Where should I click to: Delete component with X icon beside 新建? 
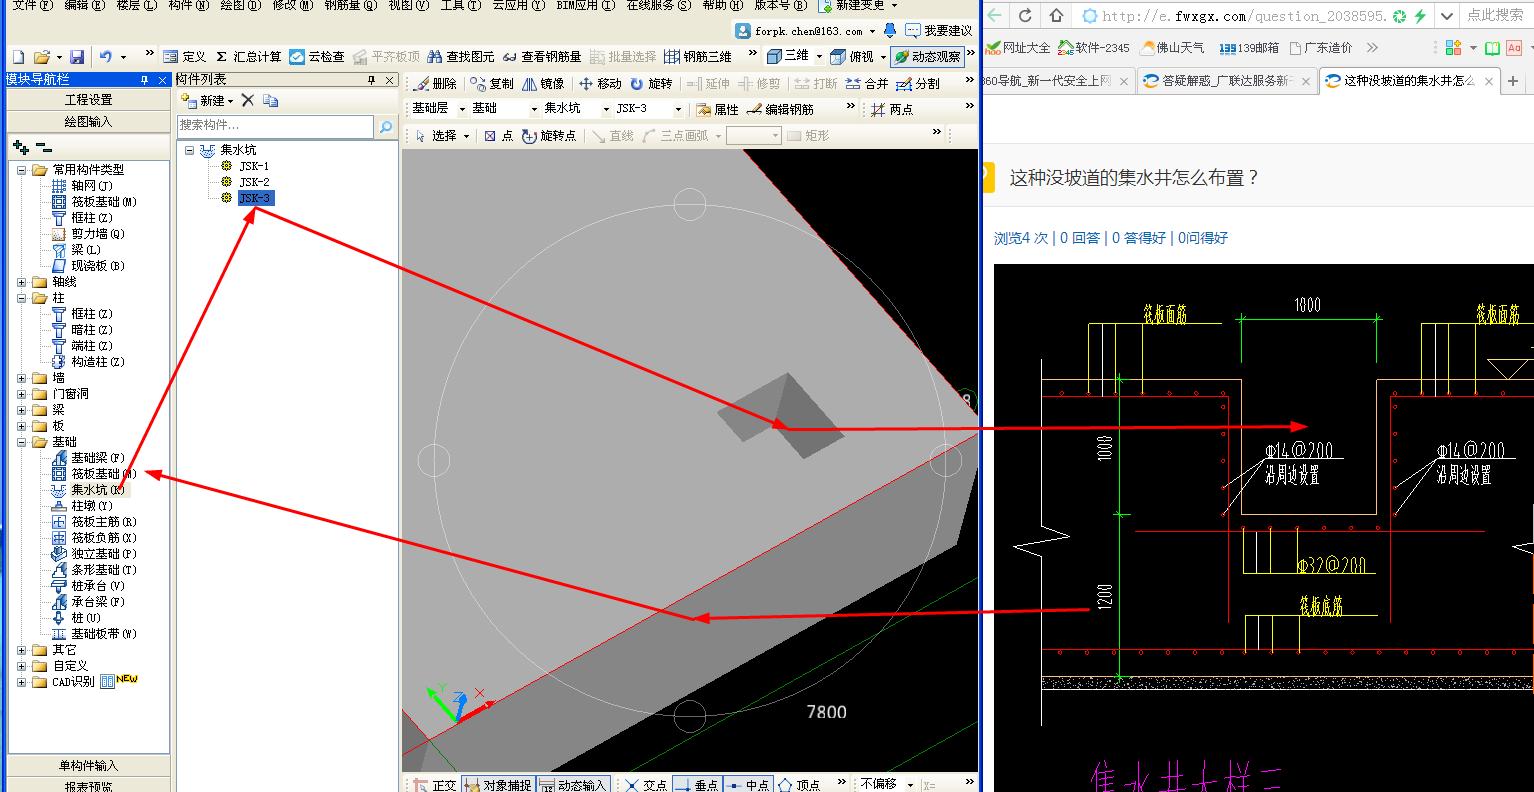(248, 100)
